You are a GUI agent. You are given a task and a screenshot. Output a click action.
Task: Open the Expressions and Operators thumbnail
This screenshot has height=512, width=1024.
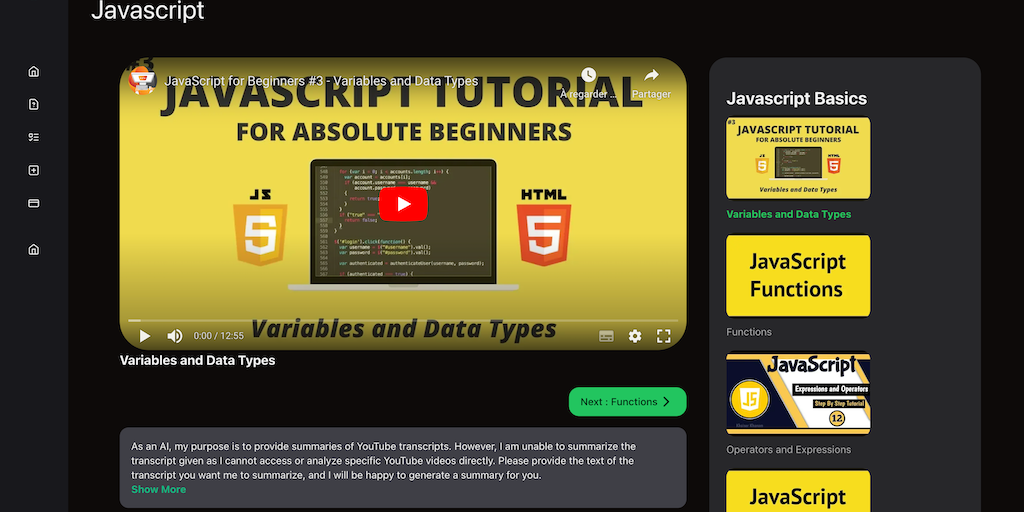(798, 393)
